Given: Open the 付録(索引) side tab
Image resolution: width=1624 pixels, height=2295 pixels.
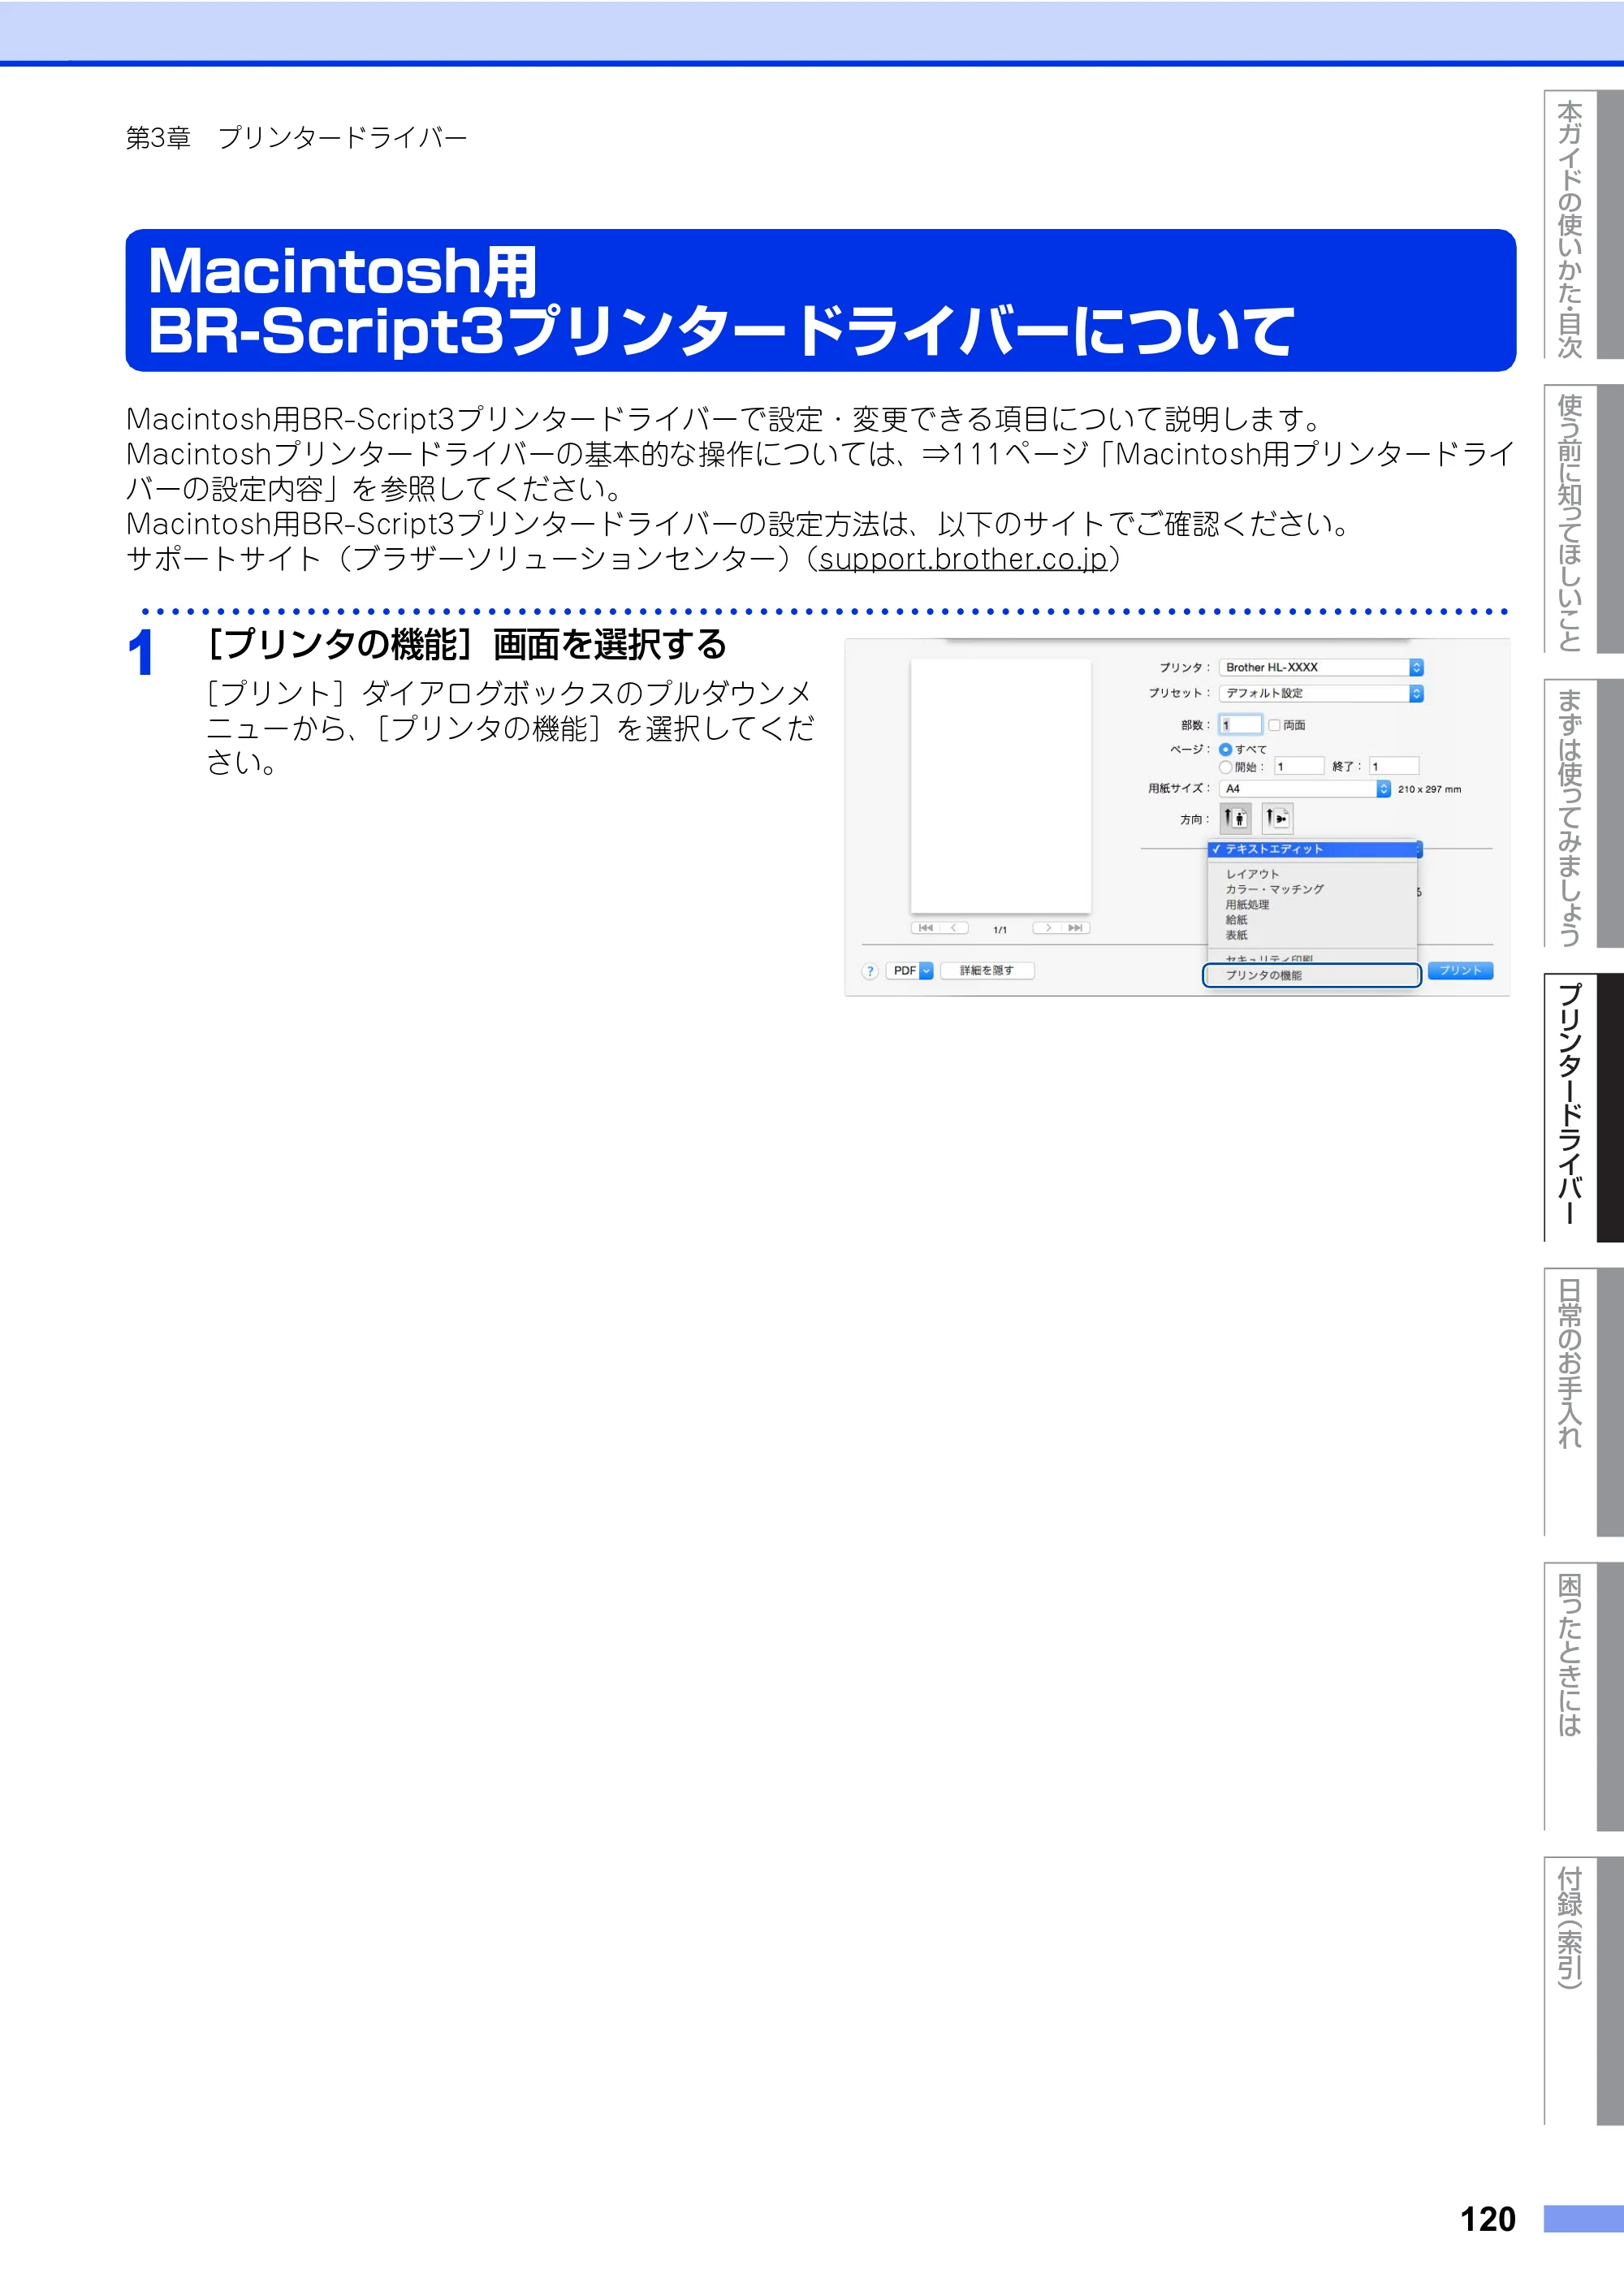Looking at the screenshot, I should (1583, 1991).
